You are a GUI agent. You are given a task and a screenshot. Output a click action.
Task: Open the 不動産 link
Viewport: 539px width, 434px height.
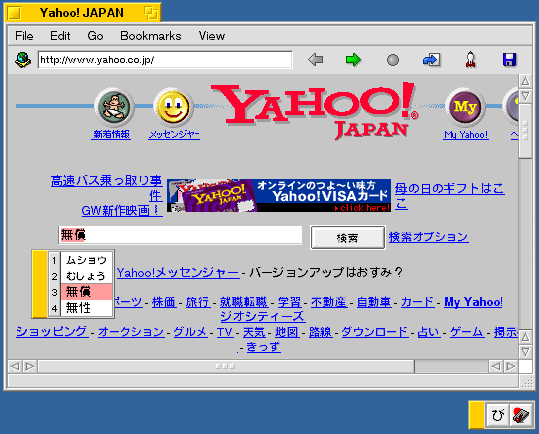pos(329,302)
